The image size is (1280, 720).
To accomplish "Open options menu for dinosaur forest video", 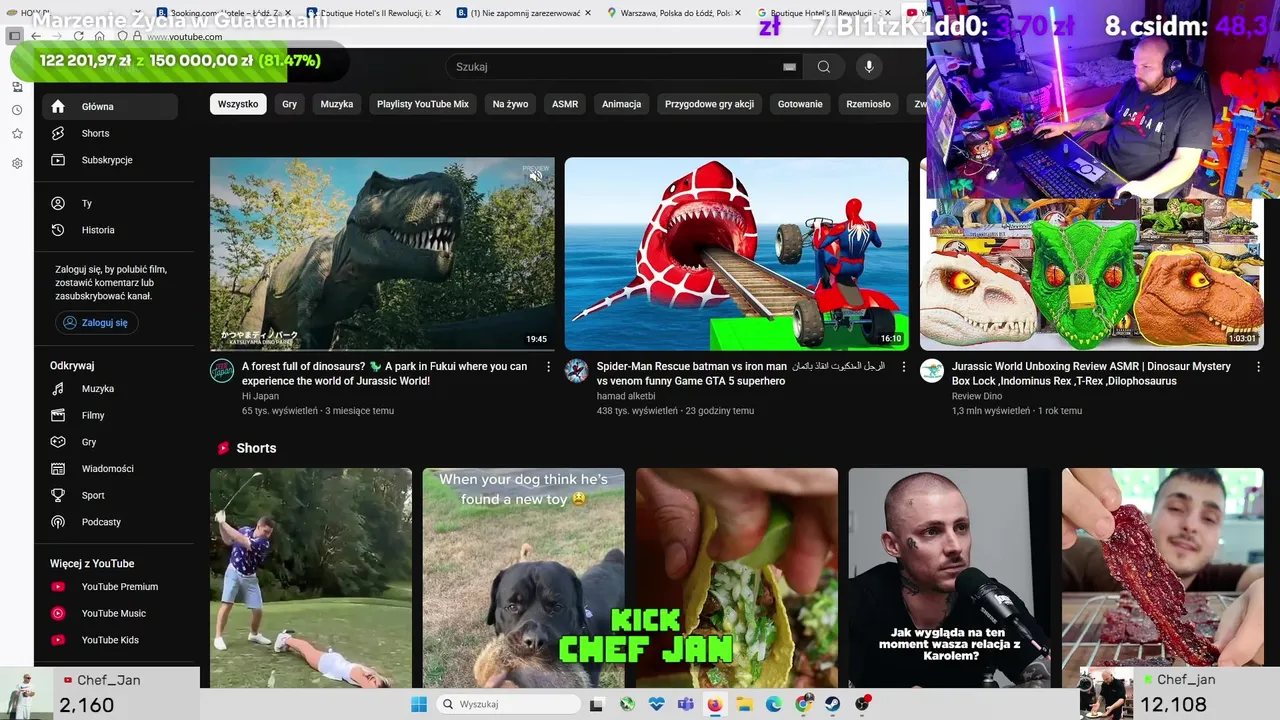I will tap(548, 367).
